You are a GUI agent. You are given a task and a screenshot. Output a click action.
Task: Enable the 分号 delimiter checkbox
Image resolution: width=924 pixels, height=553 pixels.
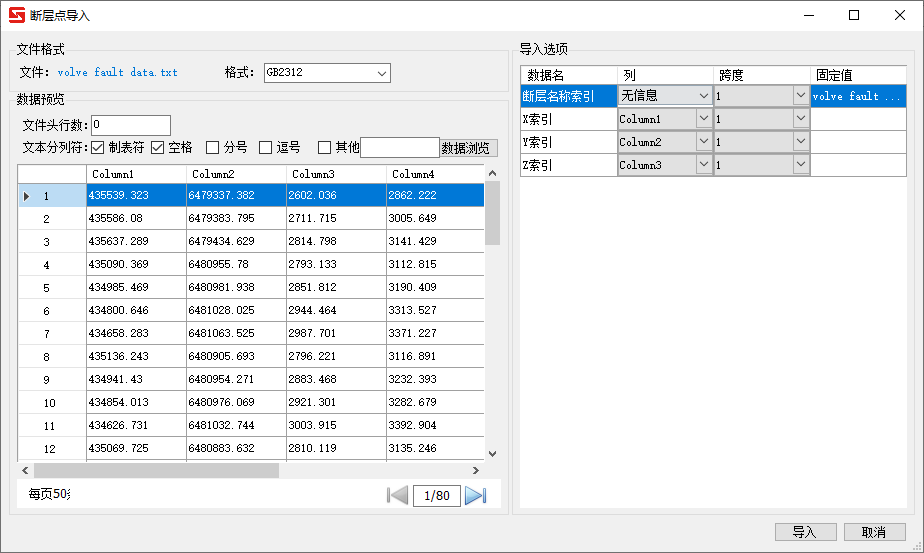[x=213, y=147]
